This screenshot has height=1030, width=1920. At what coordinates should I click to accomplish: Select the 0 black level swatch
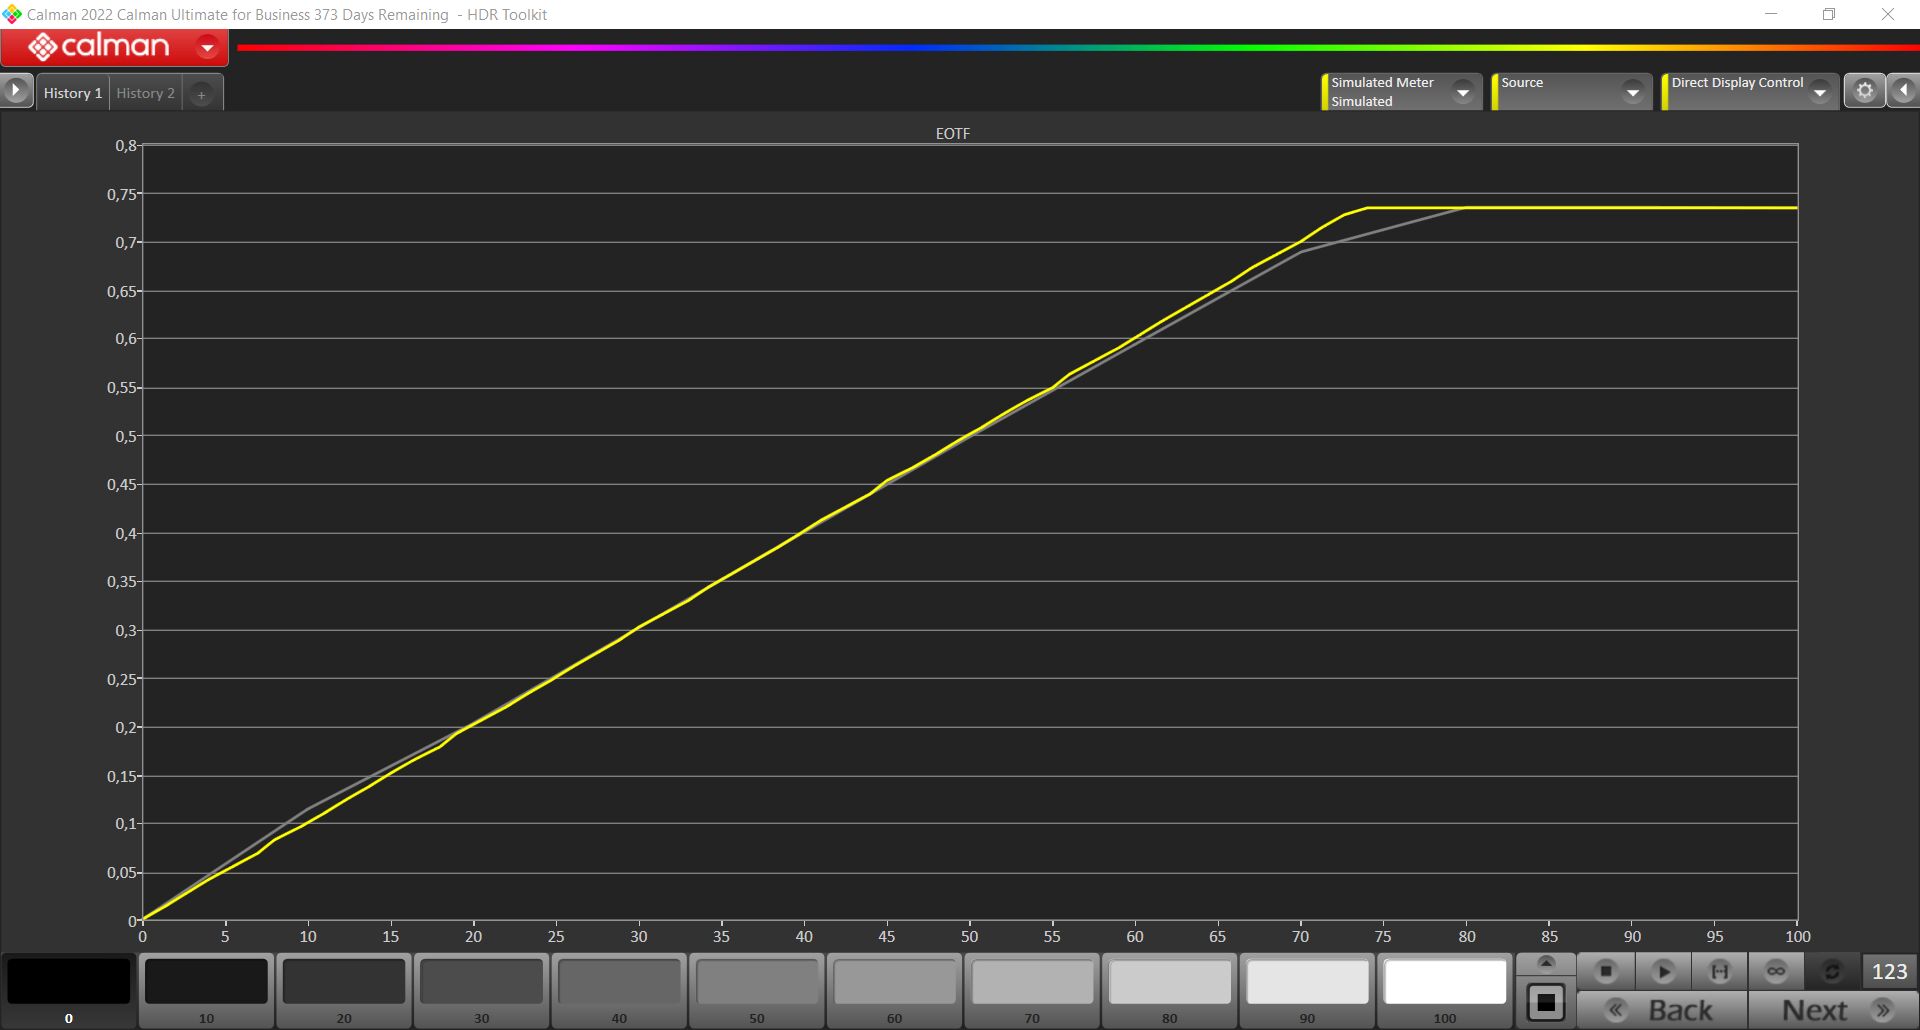[69, 990]
